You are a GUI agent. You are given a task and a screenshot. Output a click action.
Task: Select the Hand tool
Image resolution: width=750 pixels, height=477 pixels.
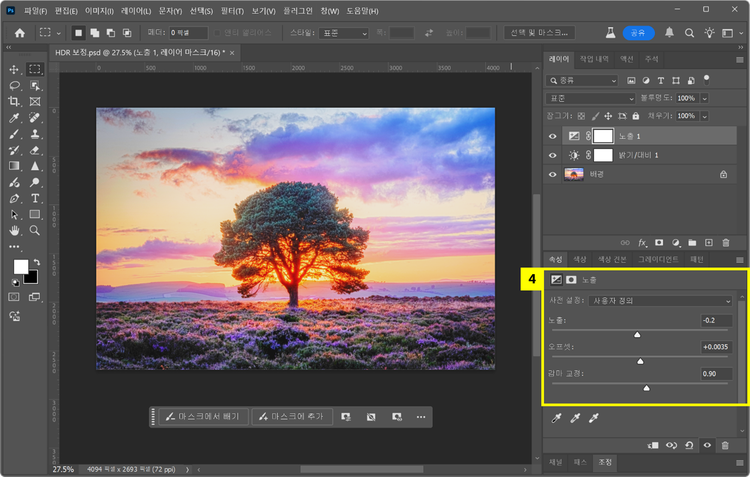point(14,230)
